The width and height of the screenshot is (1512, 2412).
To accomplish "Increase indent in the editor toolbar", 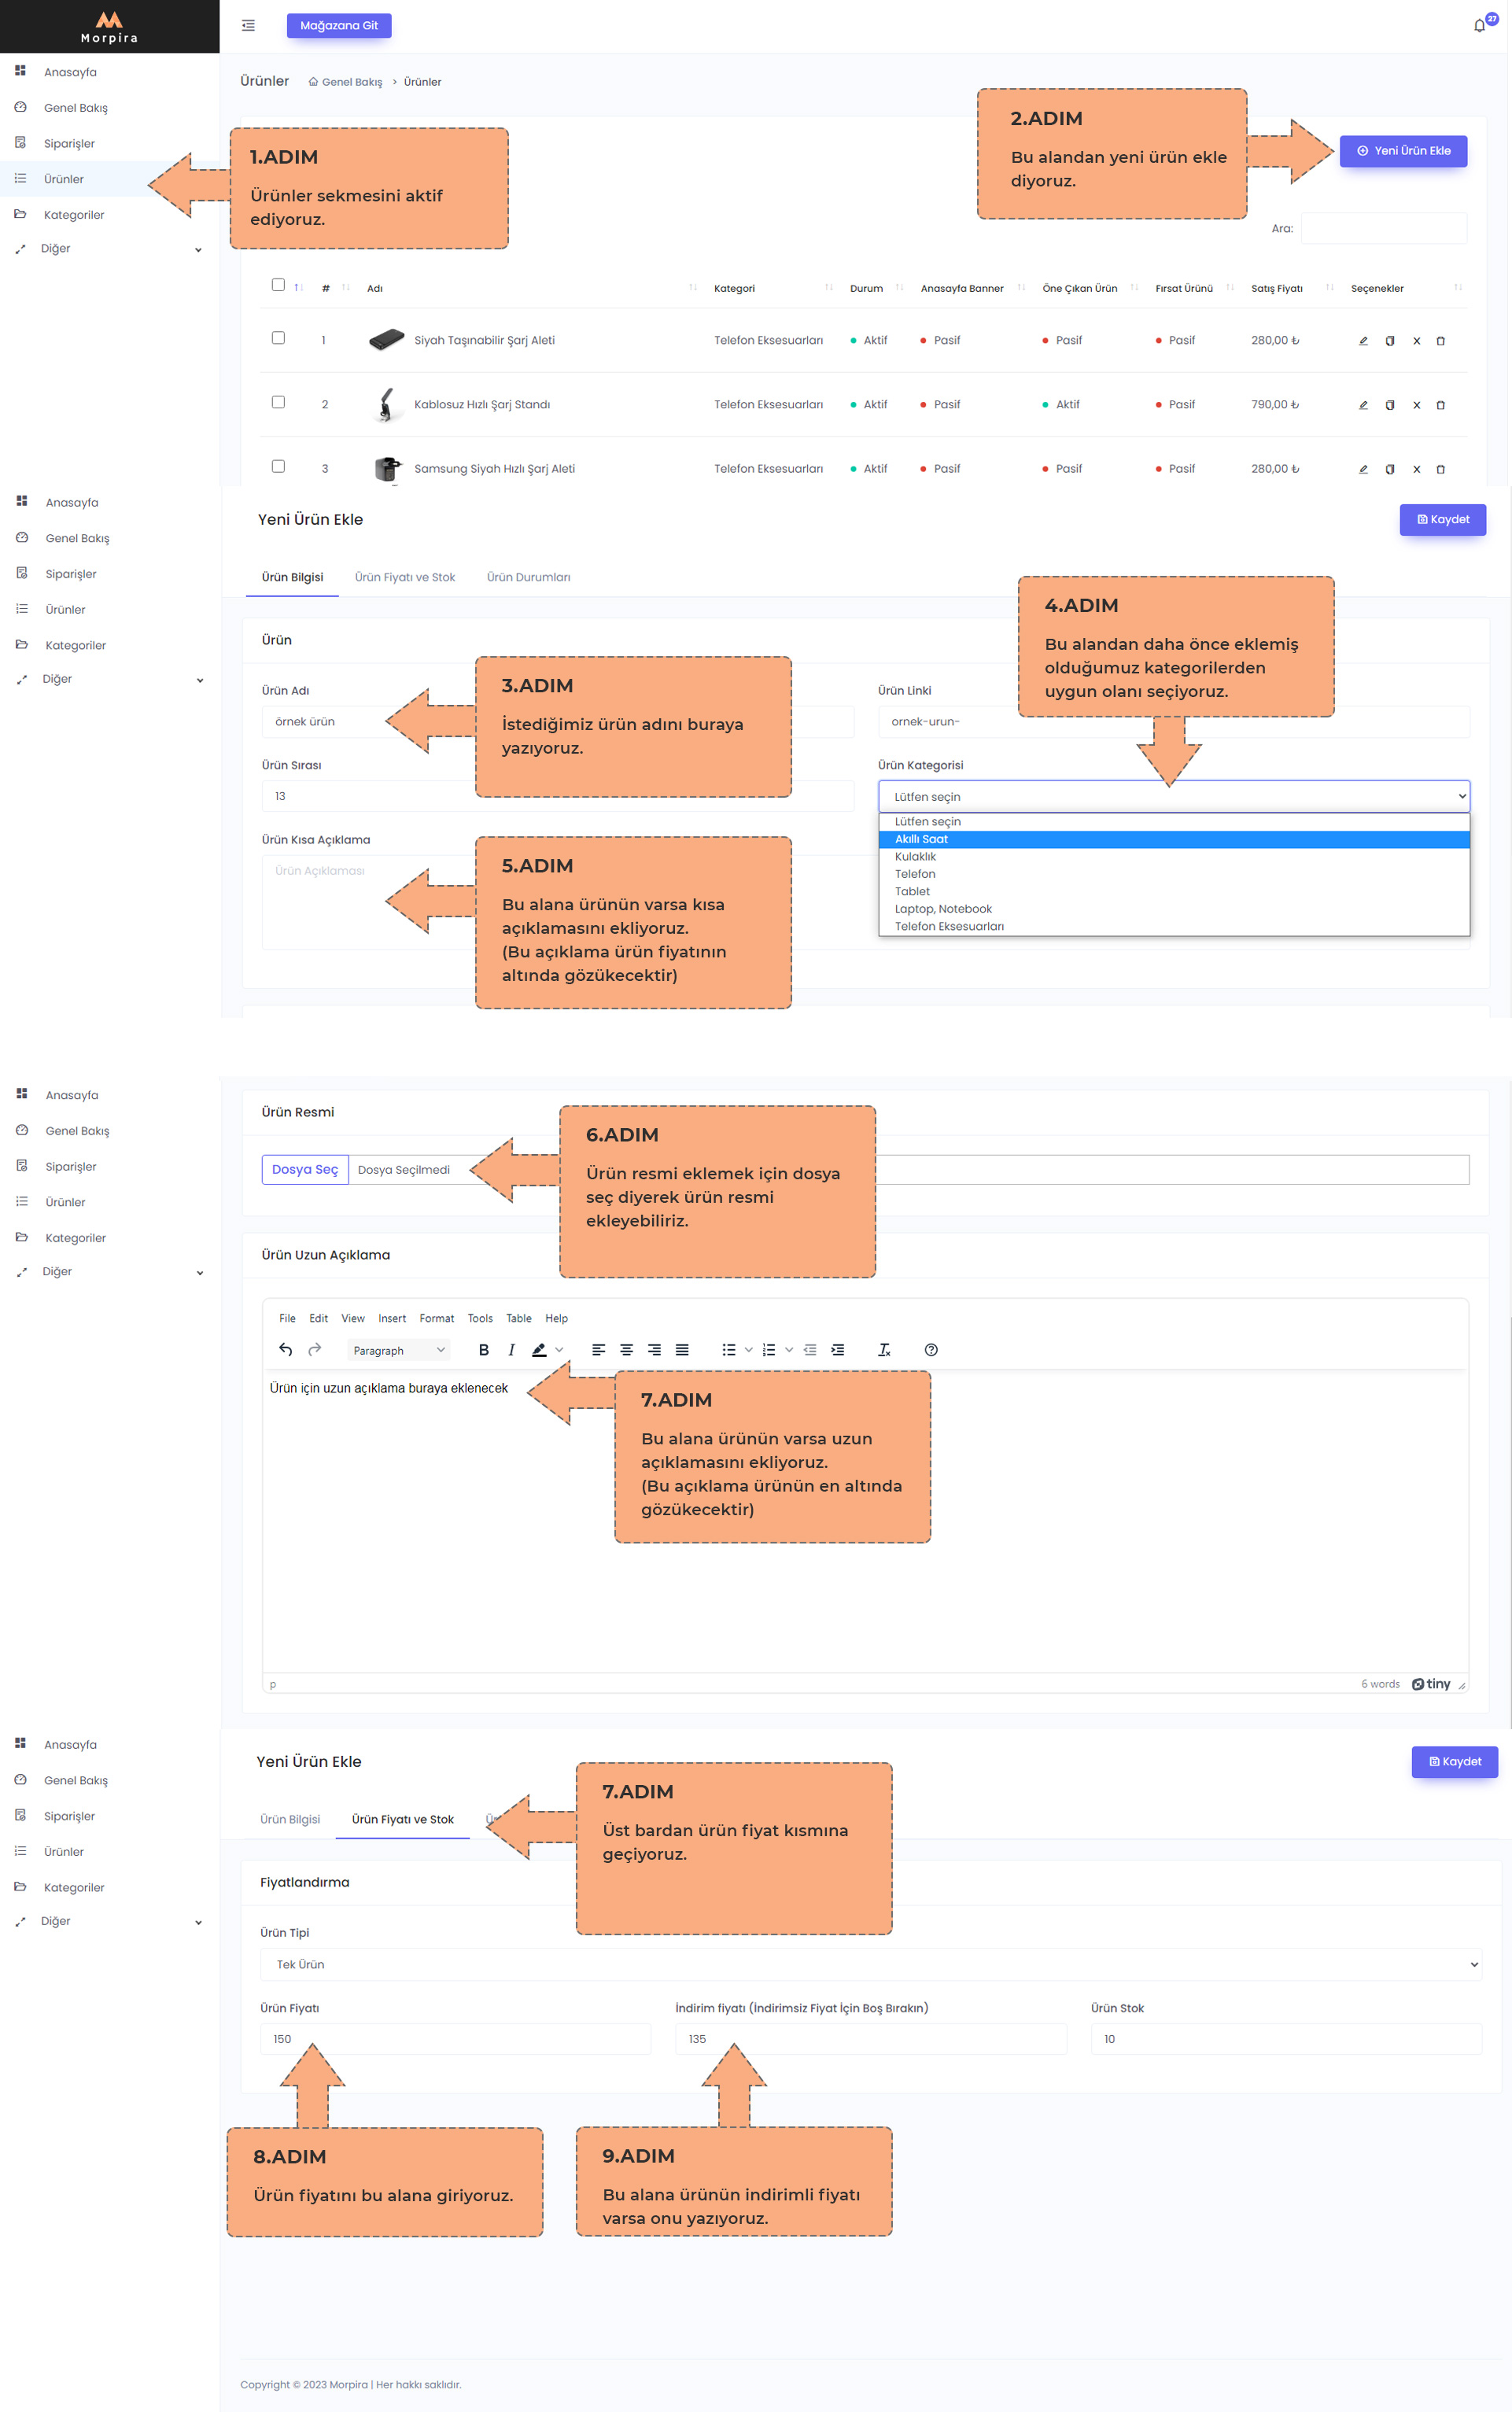I will (x=838, y=1350).
